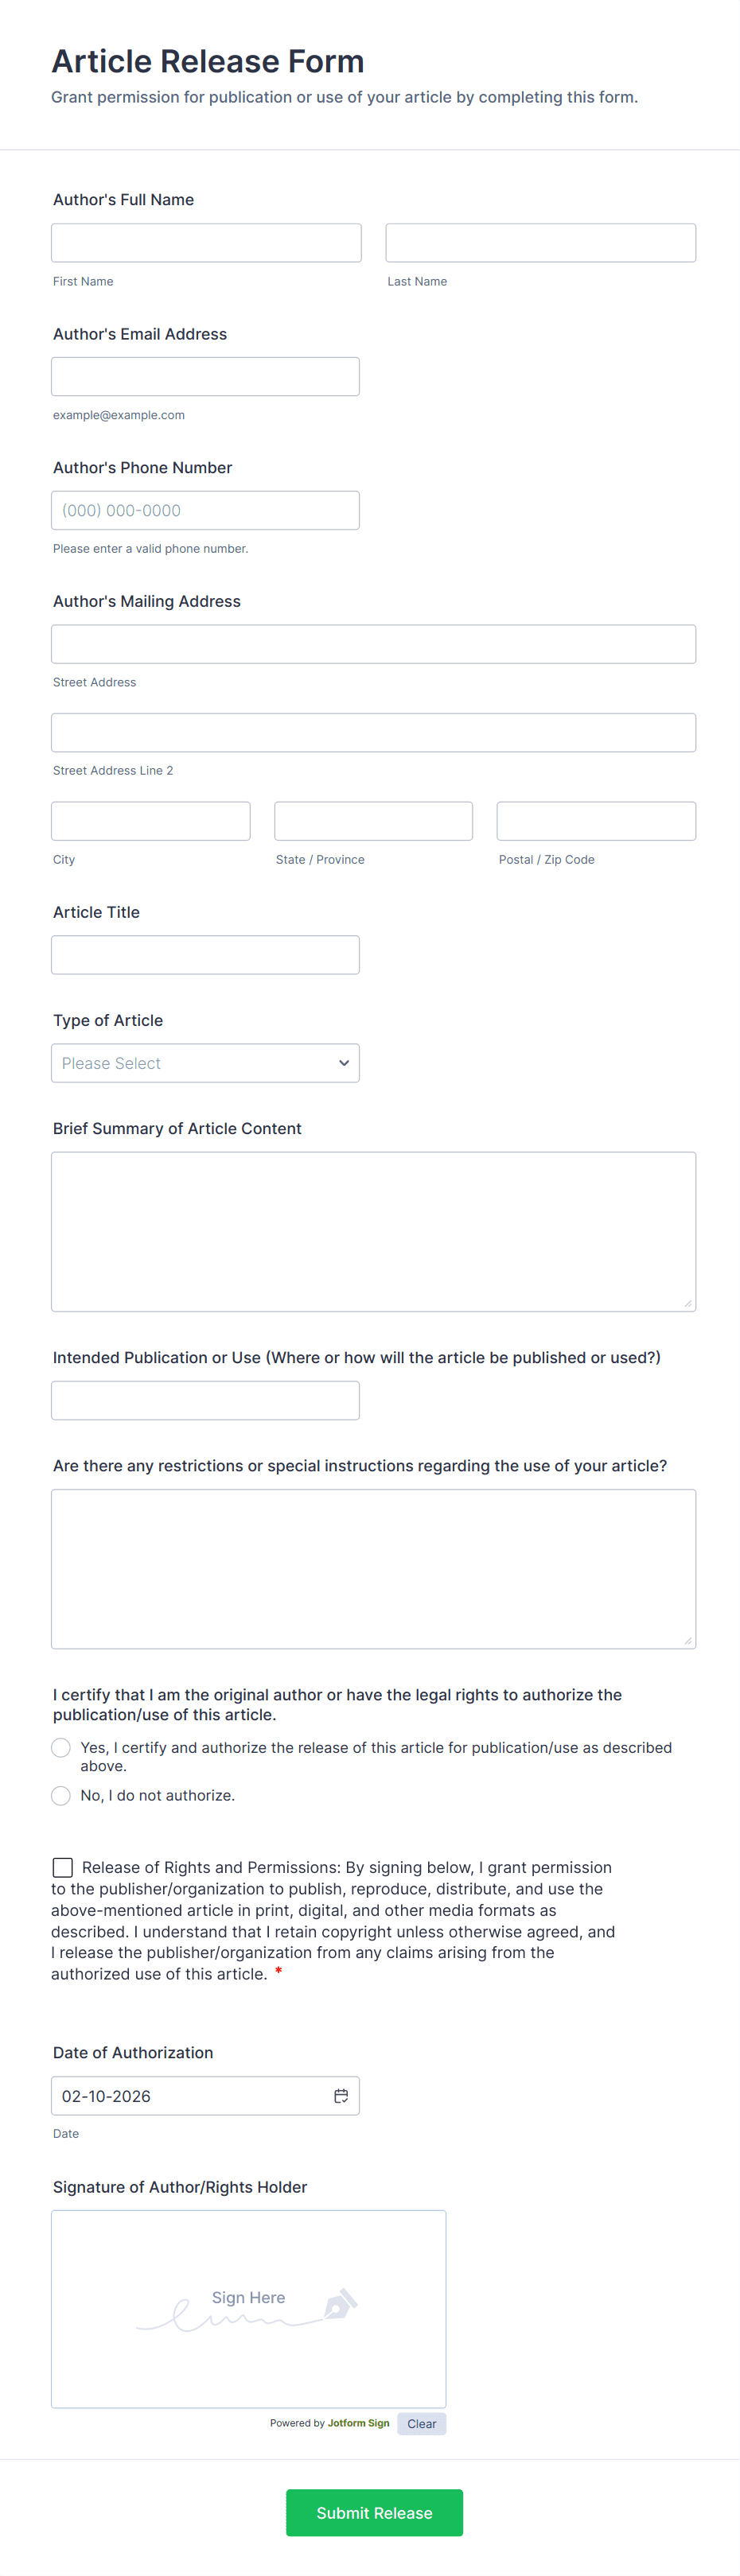Open the calendar icon in date field
This screenshot has height=2576, width=740.
point(340,2096)
